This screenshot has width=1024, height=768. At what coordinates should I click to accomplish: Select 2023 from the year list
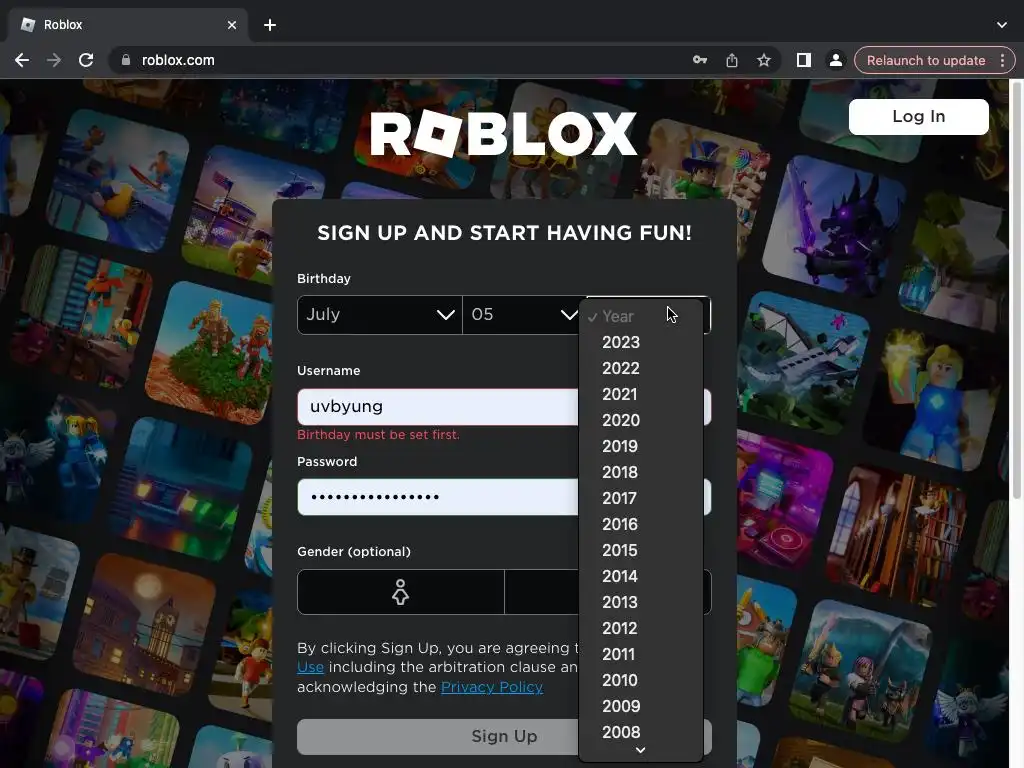(641, 342)
